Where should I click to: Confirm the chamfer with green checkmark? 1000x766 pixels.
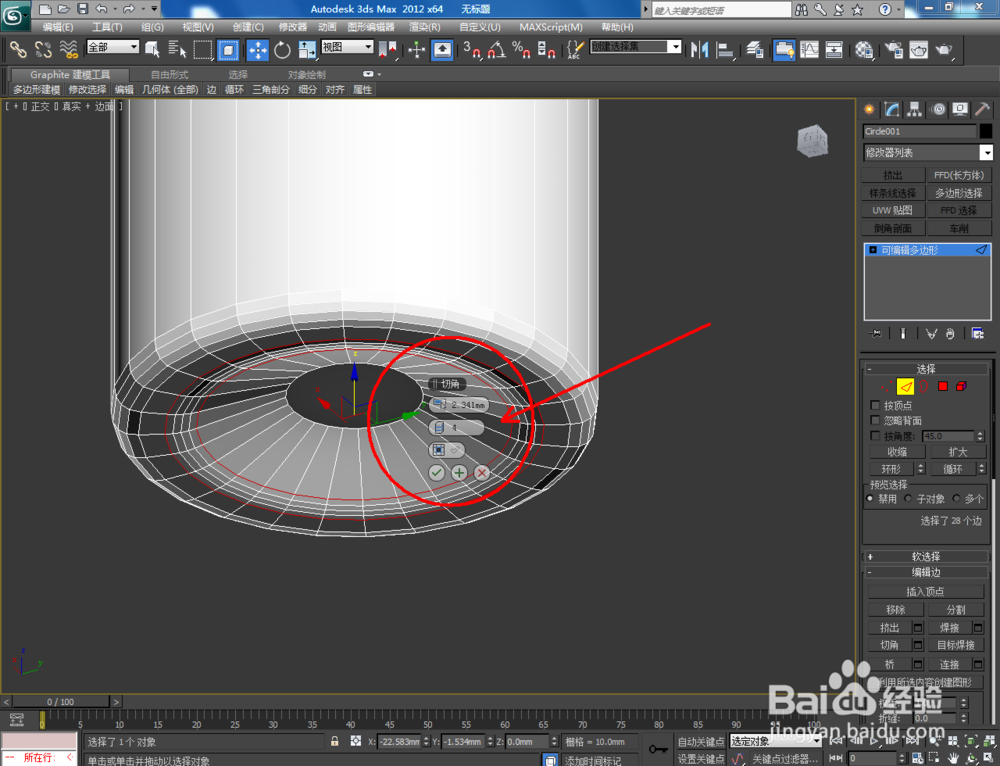(x=437, y=473)
